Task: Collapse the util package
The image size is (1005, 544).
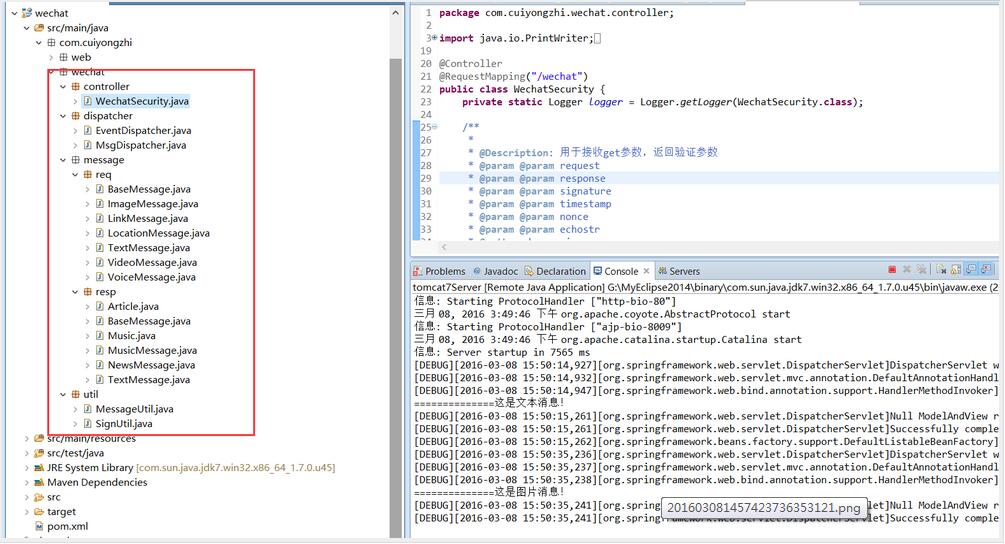Action: point(63,394)
